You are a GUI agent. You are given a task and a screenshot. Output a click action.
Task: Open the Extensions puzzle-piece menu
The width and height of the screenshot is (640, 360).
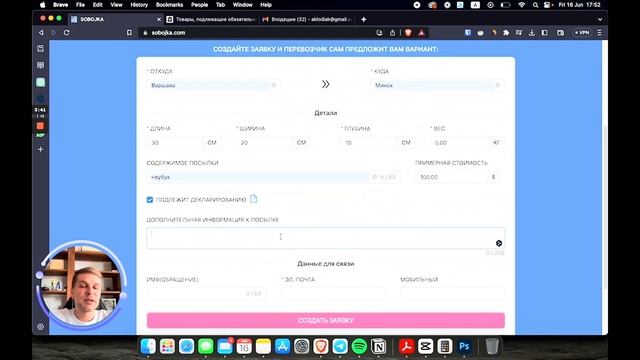tap(506, 33)
